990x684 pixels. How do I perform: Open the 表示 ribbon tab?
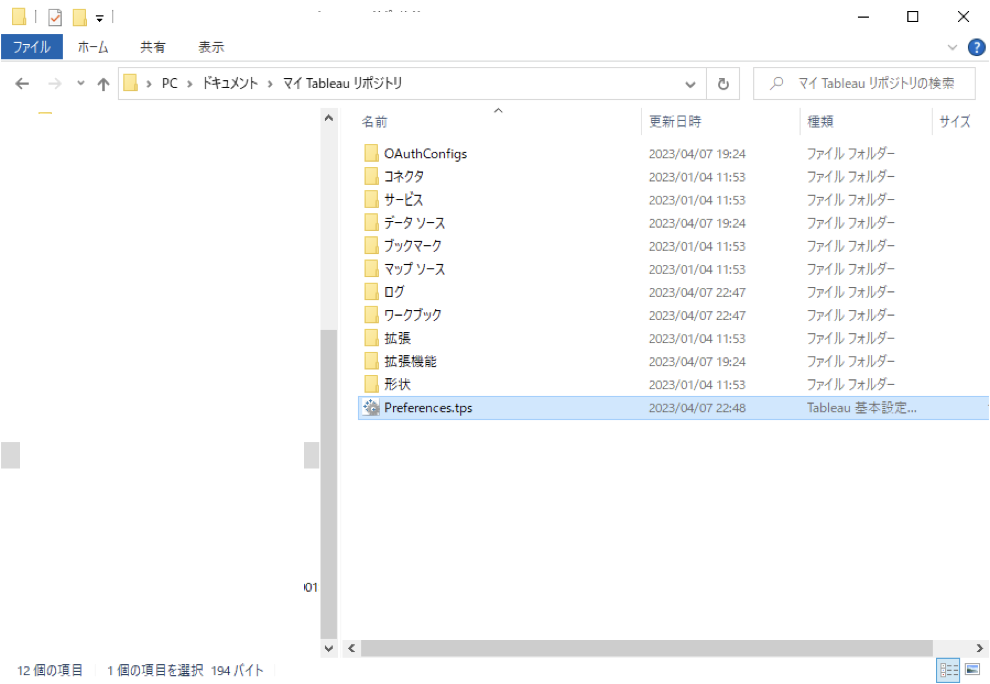tap(210, 46)
